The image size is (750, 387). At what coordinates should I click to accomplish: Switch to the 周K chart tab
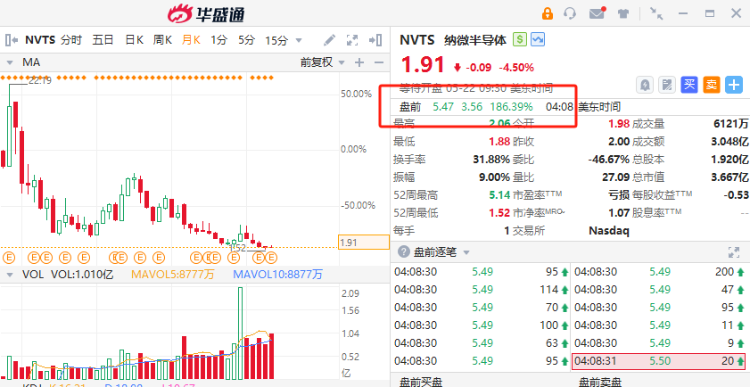pyautogui.click(x=162, y=40)
